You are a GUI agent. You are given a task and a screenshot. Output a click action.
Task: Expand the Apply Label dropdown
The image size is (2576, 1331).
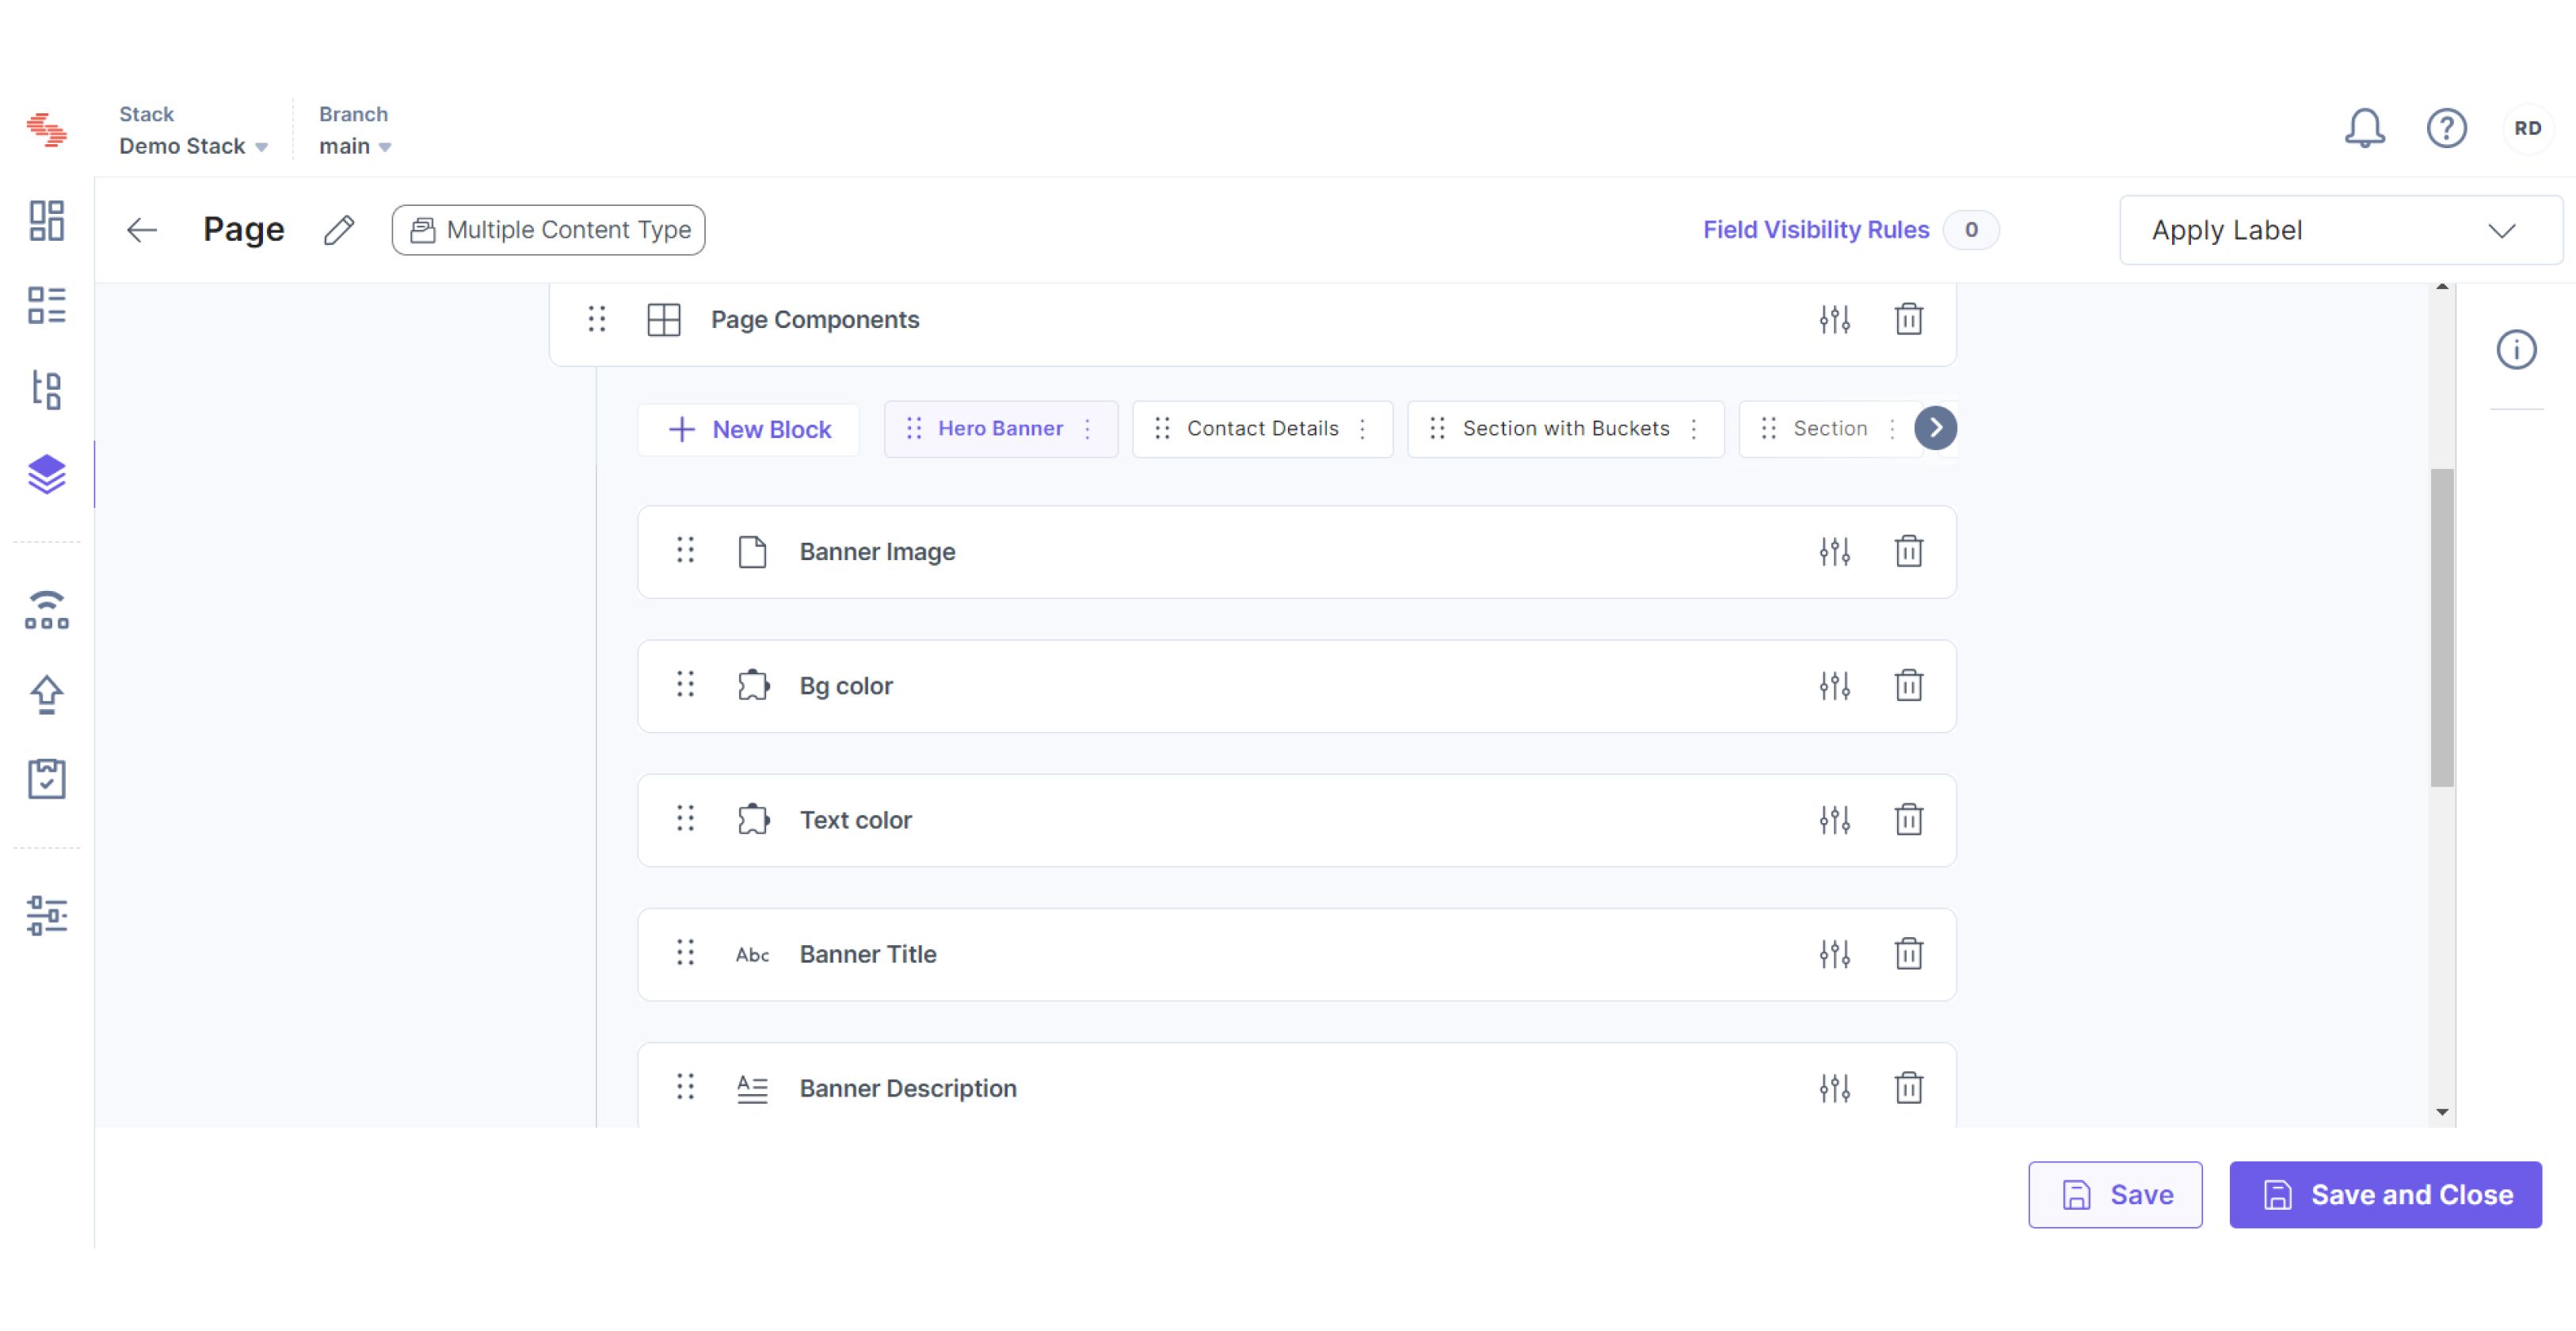(2340, 230)
